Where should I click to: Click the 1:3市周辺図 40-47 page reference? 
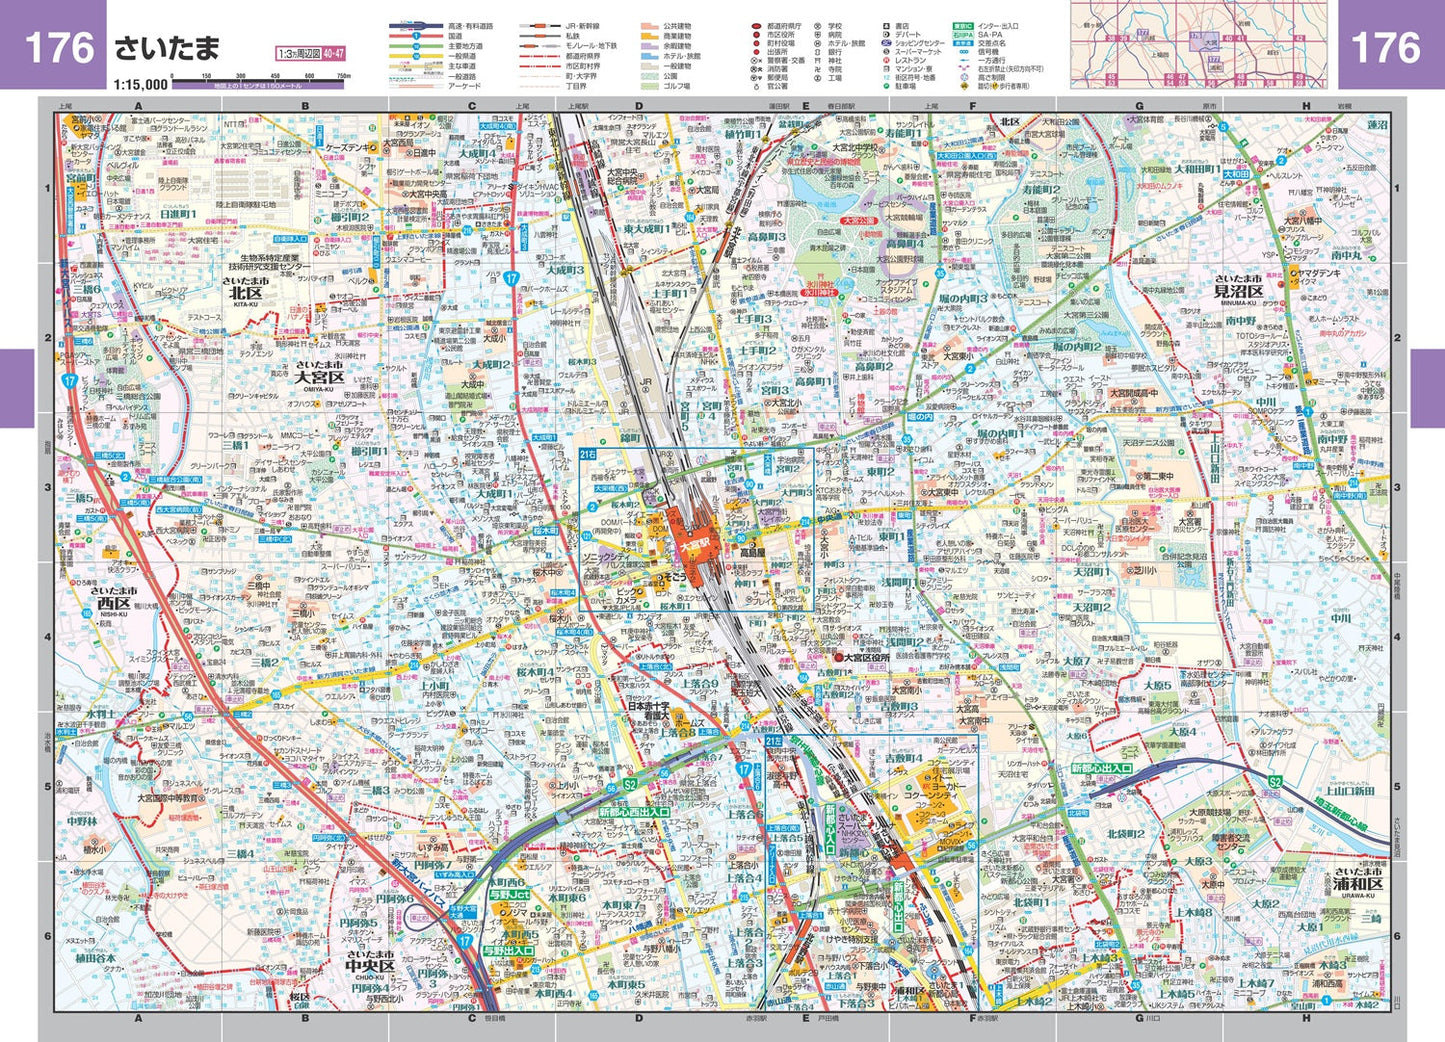coord(311,54)
